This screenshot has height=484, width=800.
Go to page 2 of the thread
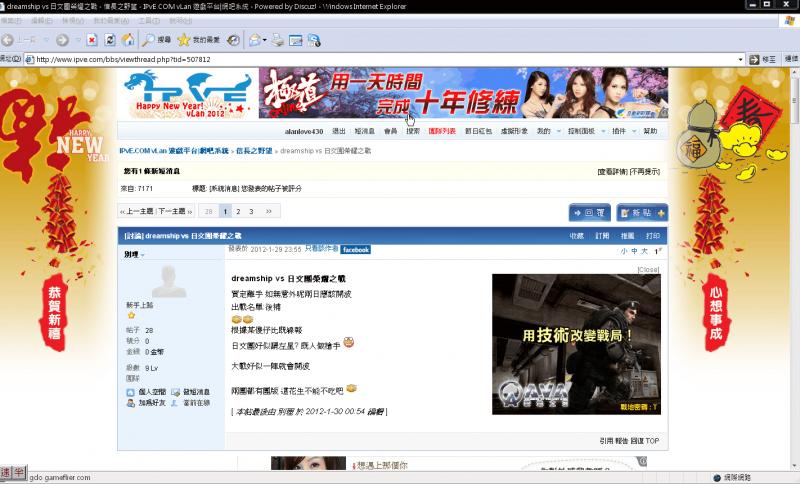pos(238,211)
